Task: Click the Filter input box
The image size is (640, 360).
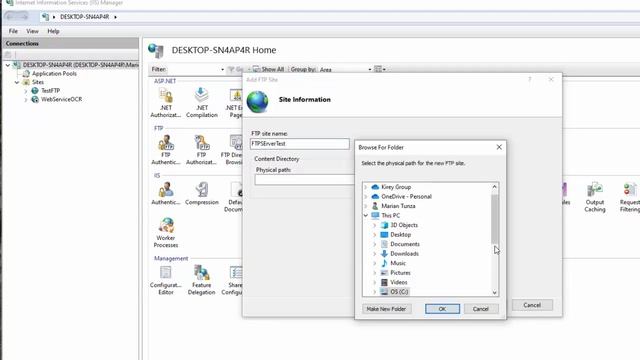Action: [x=196, y=69]
